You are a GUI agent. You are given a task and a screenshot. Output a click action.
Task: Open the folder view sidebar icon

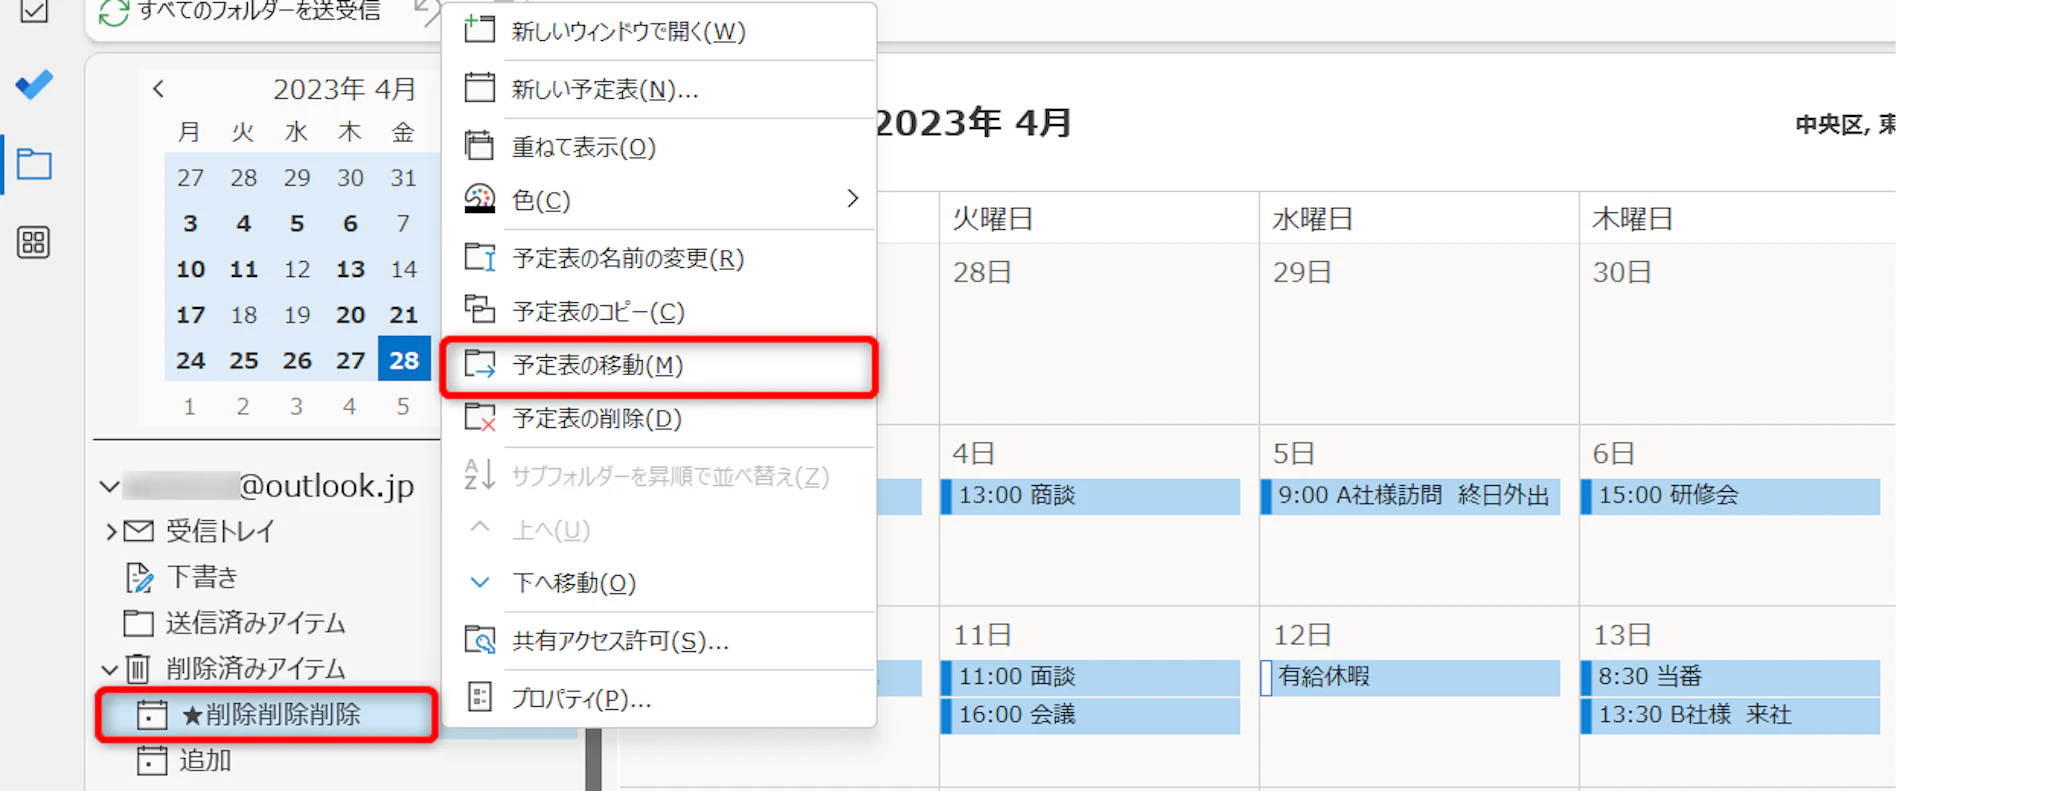click(x=34, y=164)
